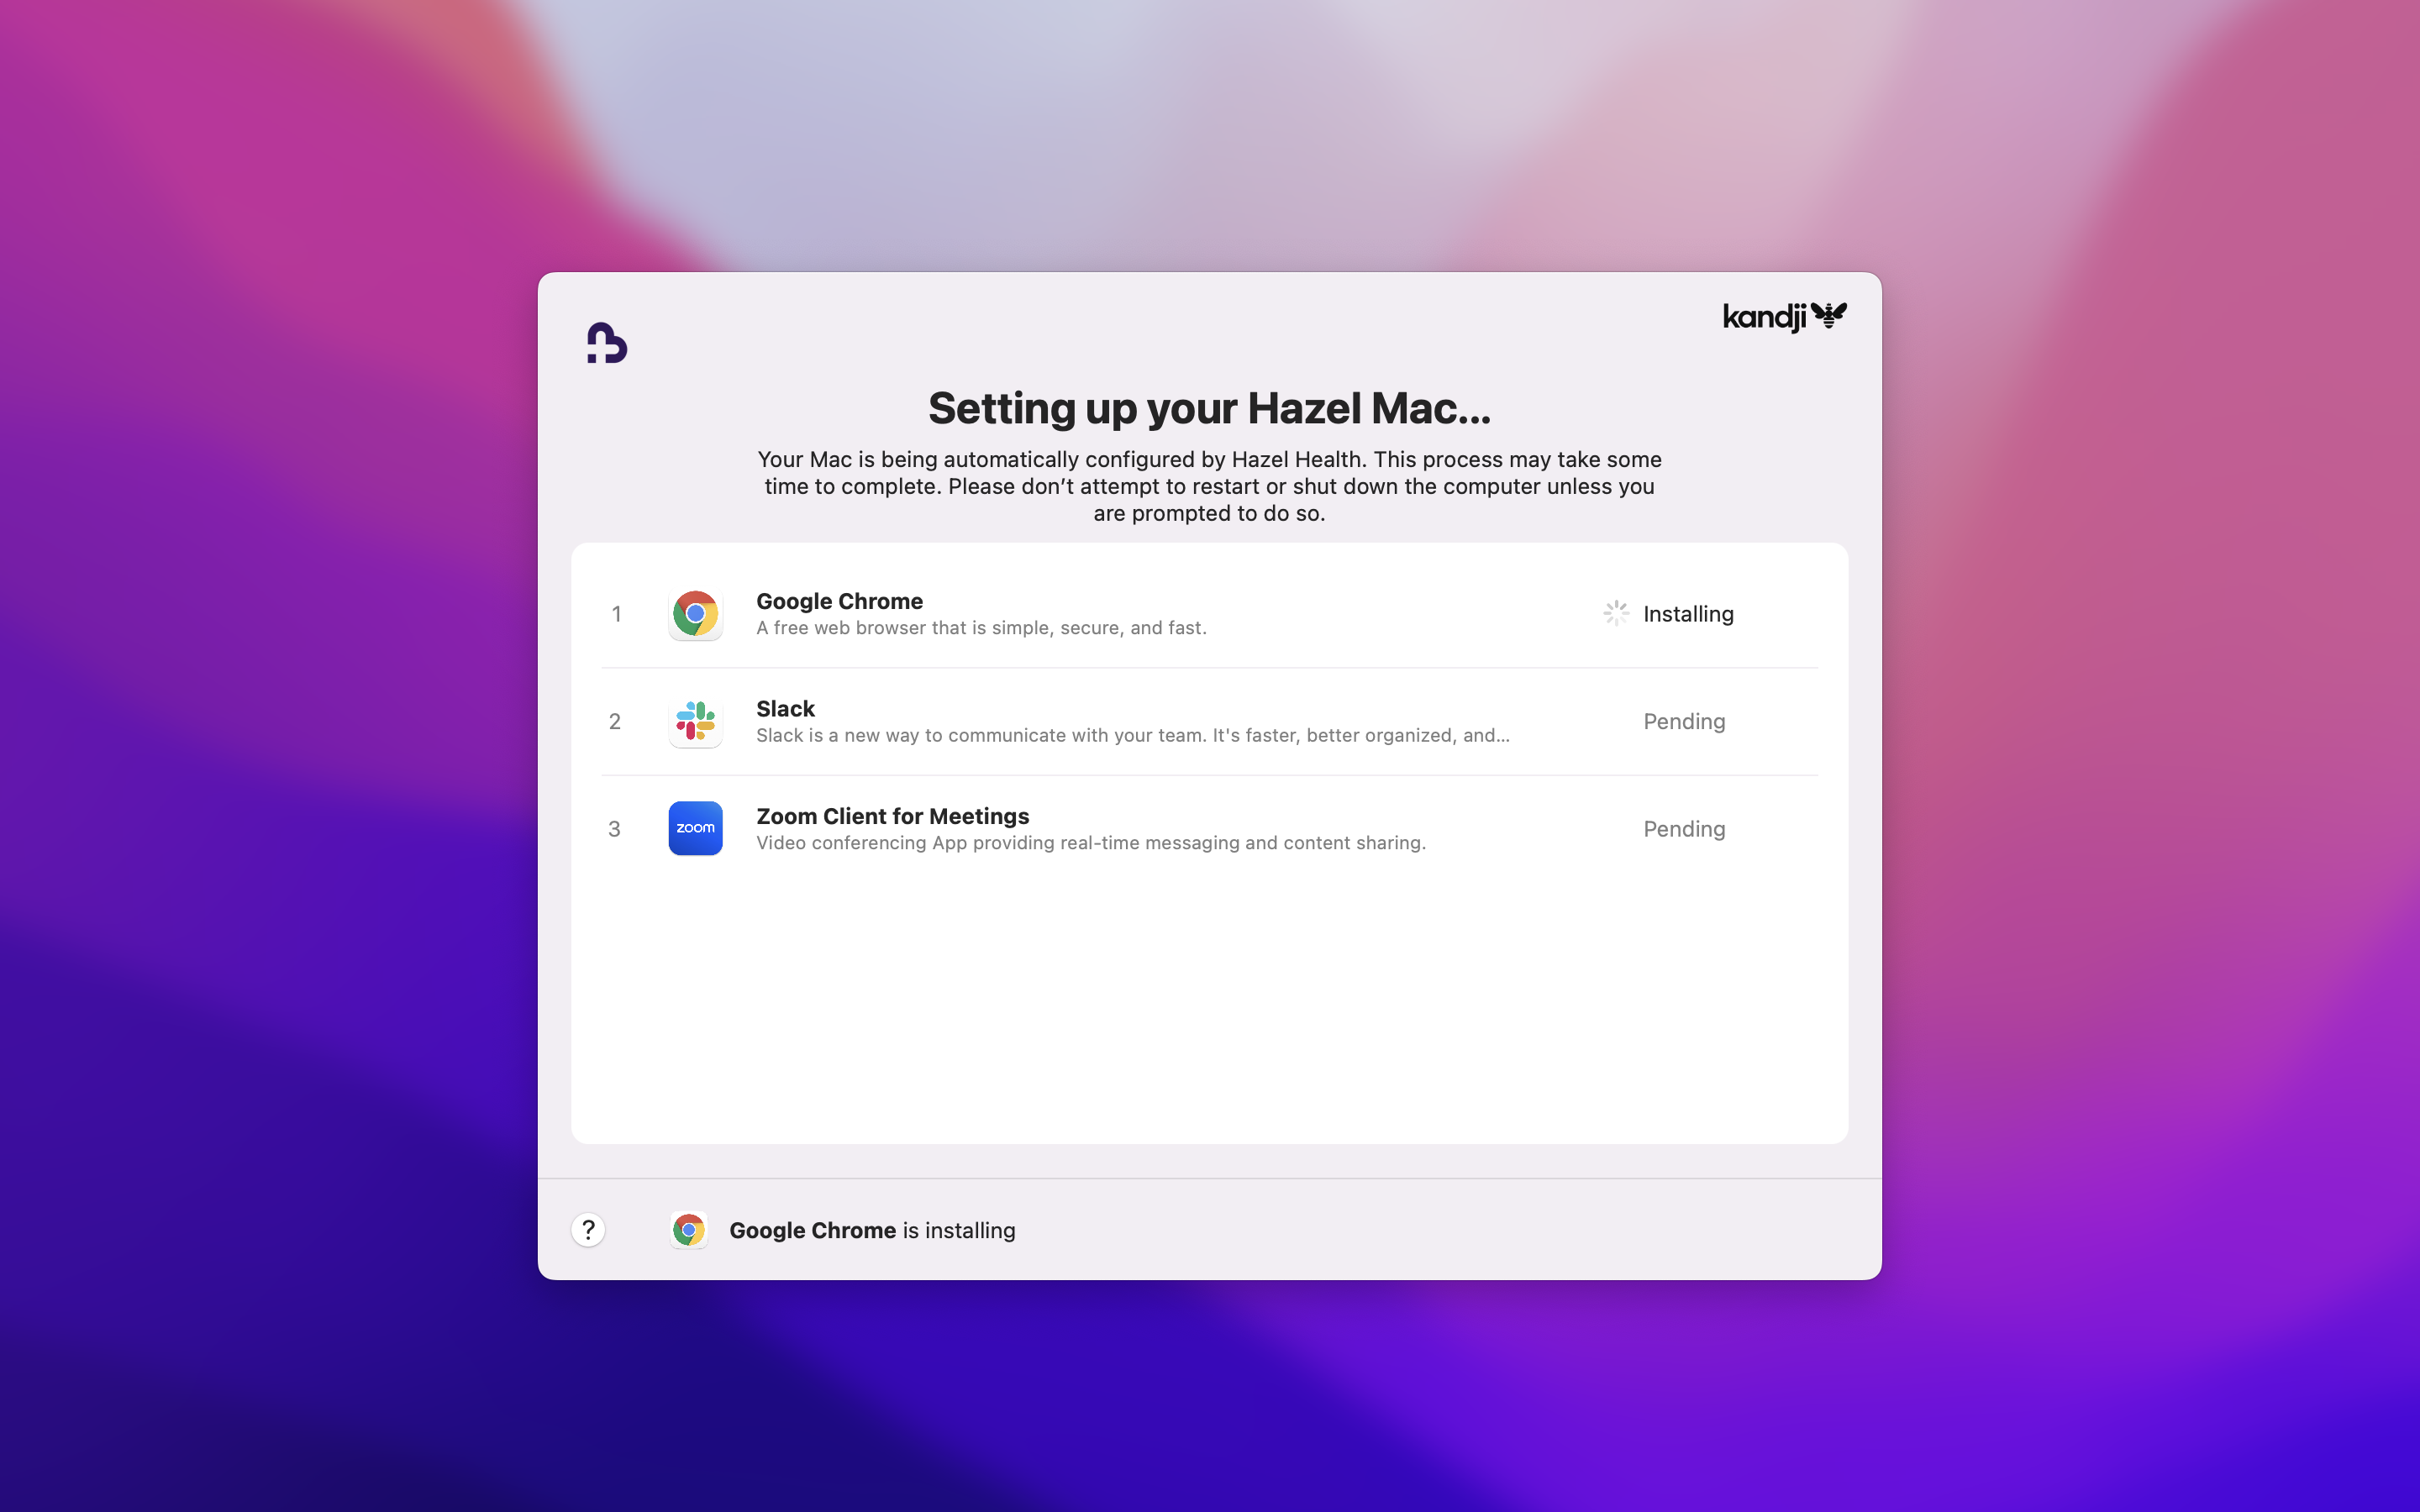Click the row number 2
The width and height of the screenshot is (2420, 1512).
tap(615, 721)
